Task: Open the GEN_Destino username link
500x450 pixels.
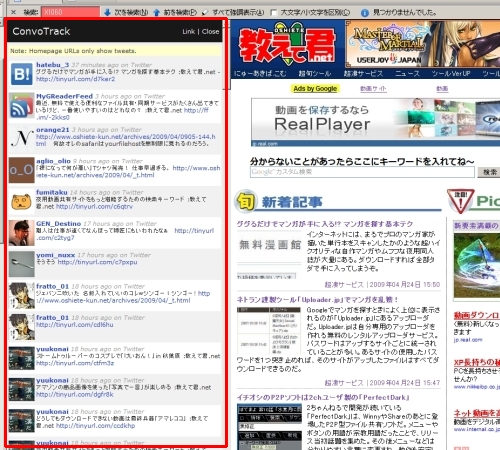Action: (59, 224)
